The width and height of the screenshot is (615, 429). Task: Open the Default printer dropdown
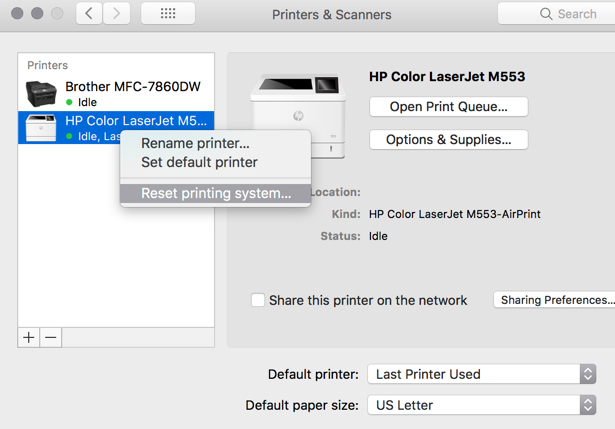click(482, 374)
